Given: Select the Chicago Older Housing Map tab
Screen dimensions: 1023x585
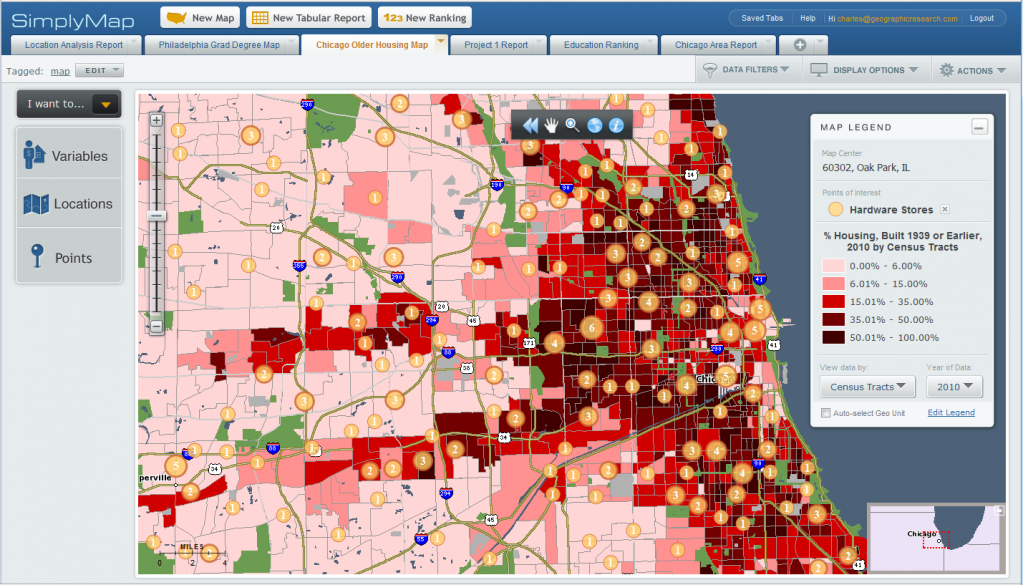Looking at the screenshot, I should click(372, 45).
